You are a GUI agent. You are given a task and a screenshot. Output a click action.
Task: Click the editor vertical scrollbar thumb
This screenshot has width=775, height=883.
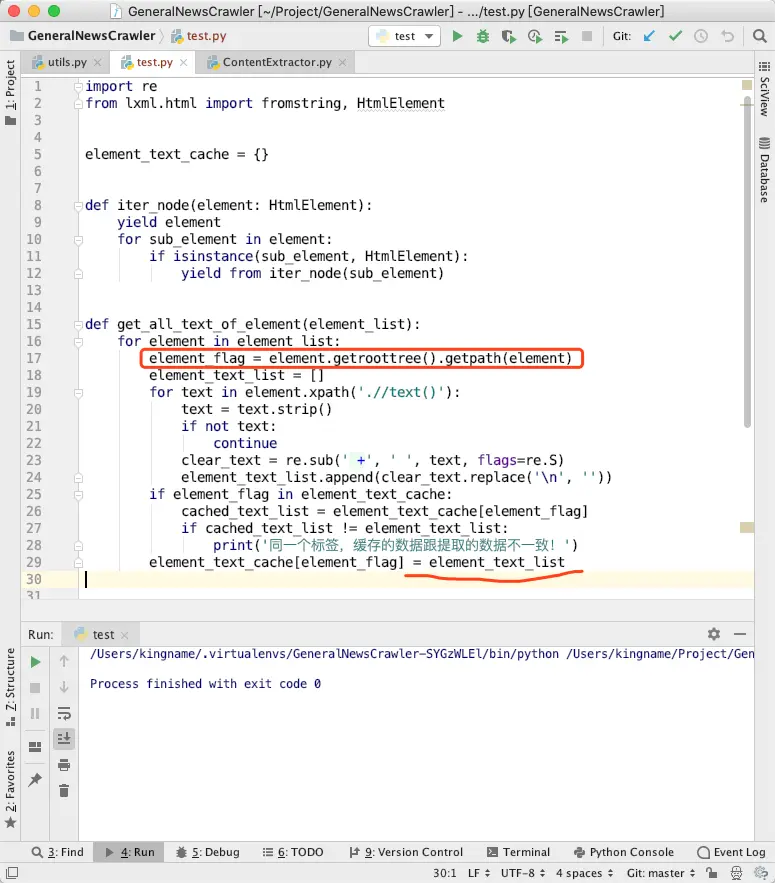click(747, 262)
